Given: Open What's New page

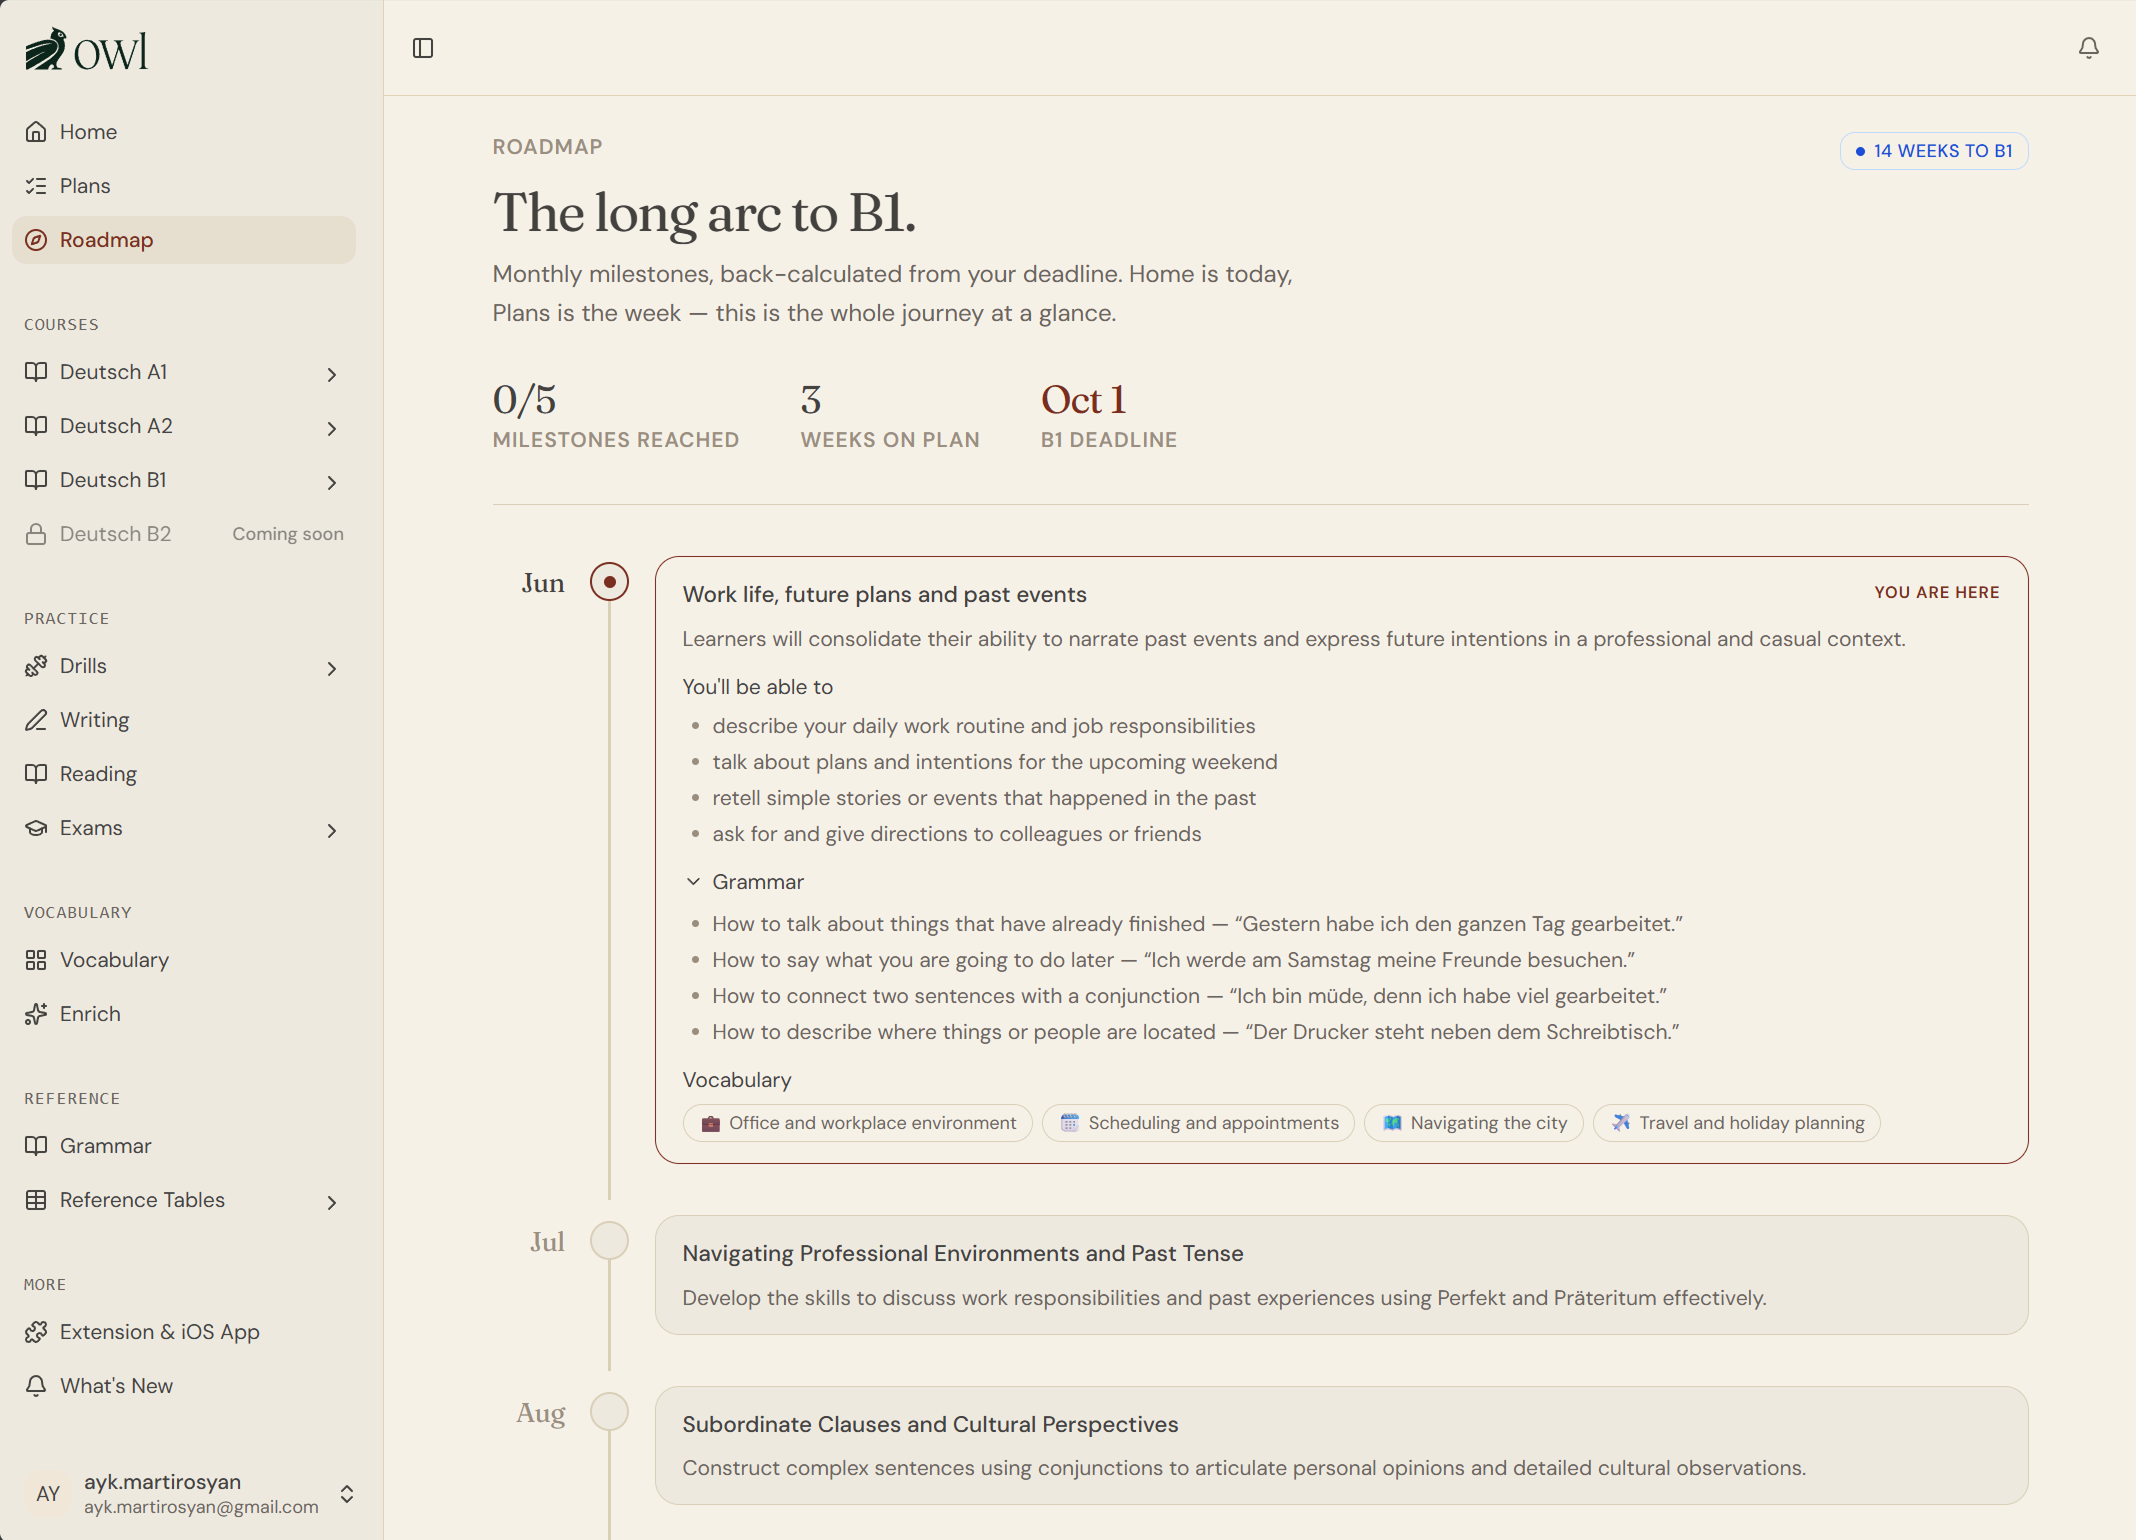Looking at the screenshot, I should click(184, 1386).
